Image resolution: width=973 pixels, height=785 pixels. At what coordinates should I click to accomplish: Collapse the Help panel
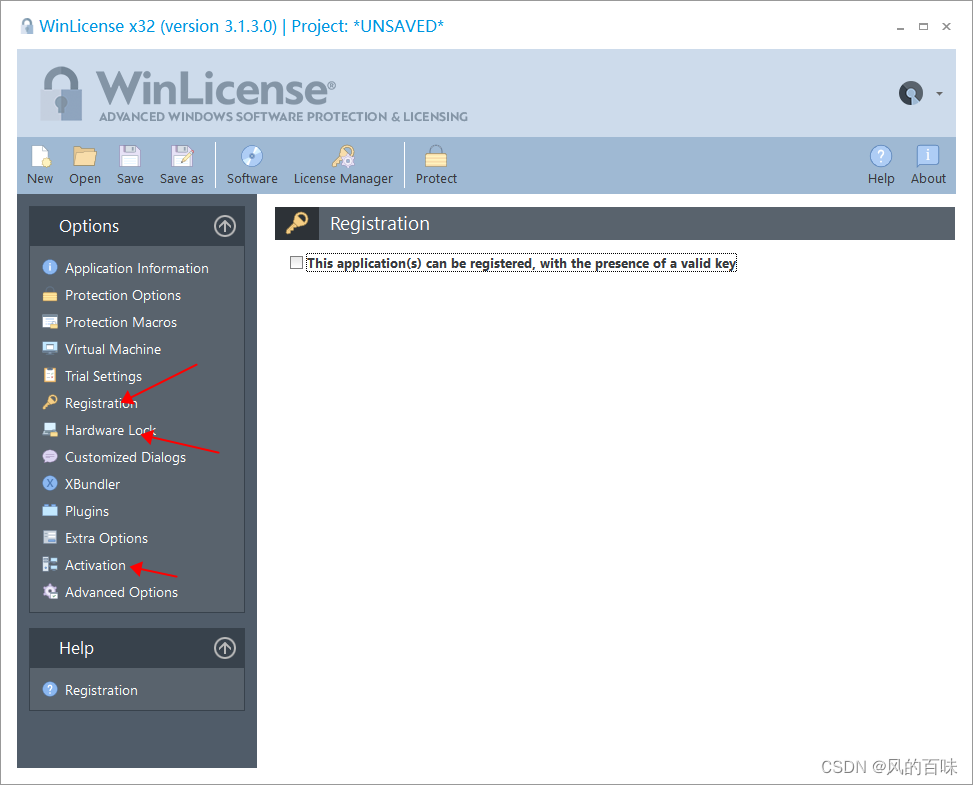[225, 648]
